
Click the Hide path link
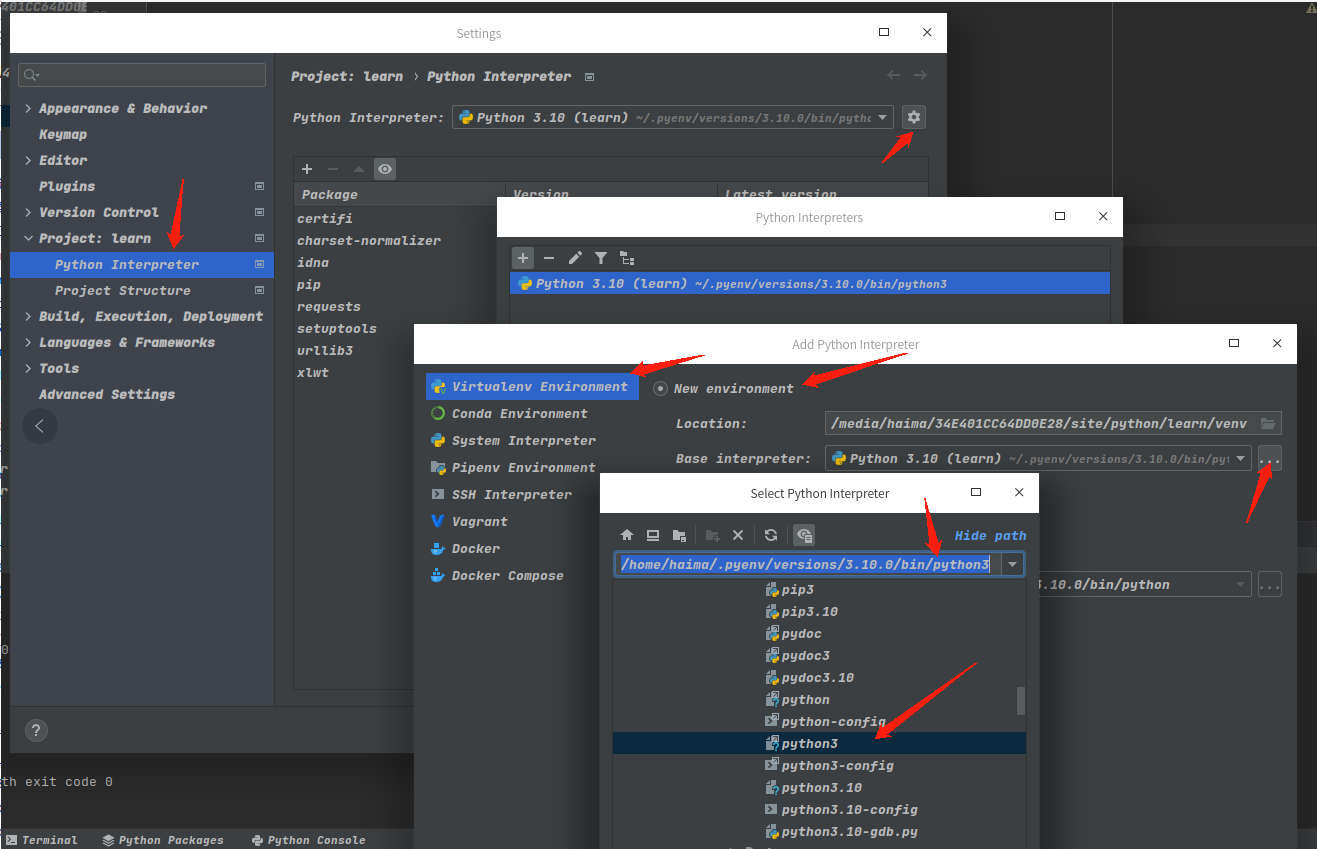coord(990,536)
